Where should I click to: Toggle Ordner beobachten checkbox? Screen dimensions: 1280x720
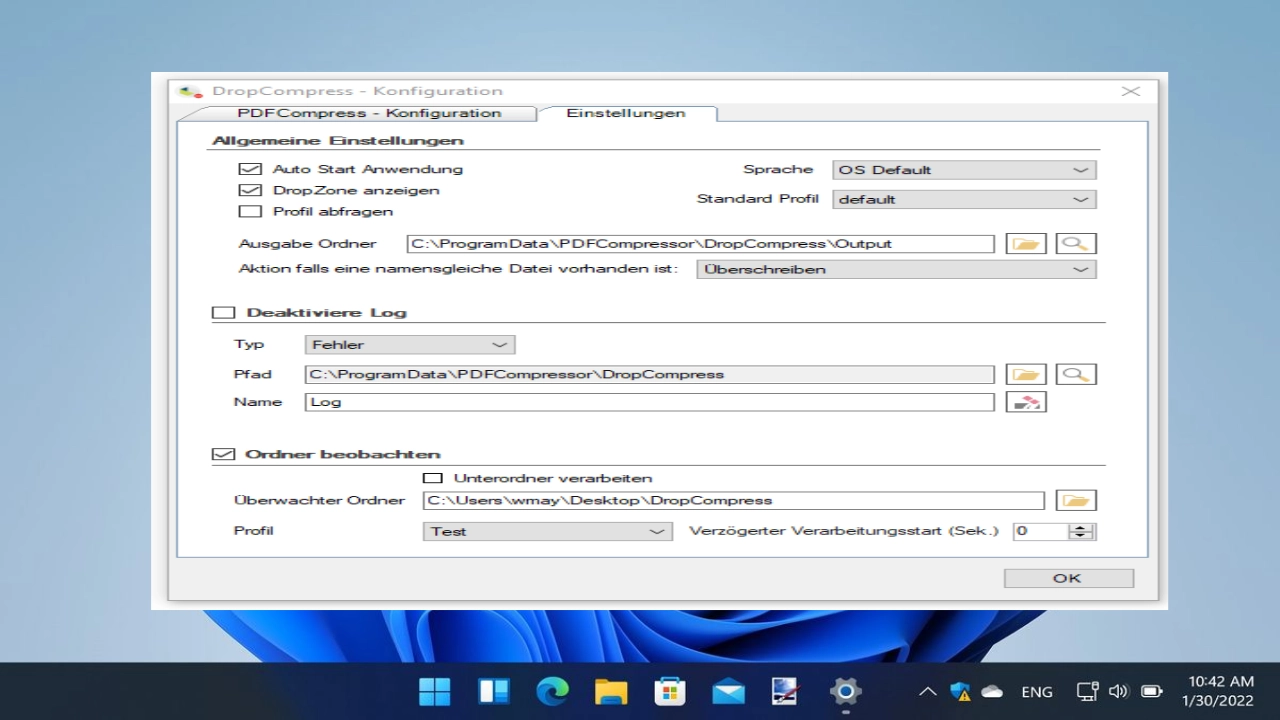[x=223, y=454]
